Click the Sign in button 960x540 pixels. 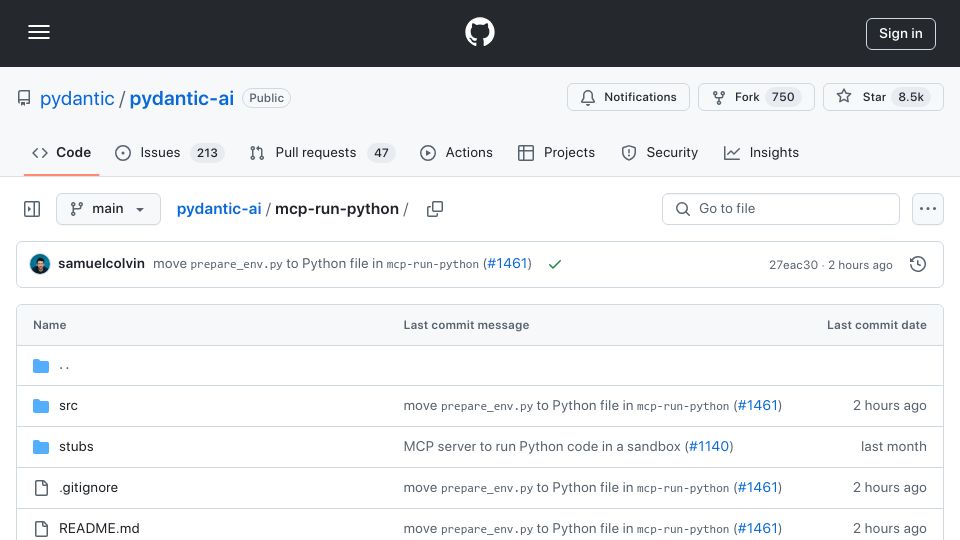coord(900,34)
